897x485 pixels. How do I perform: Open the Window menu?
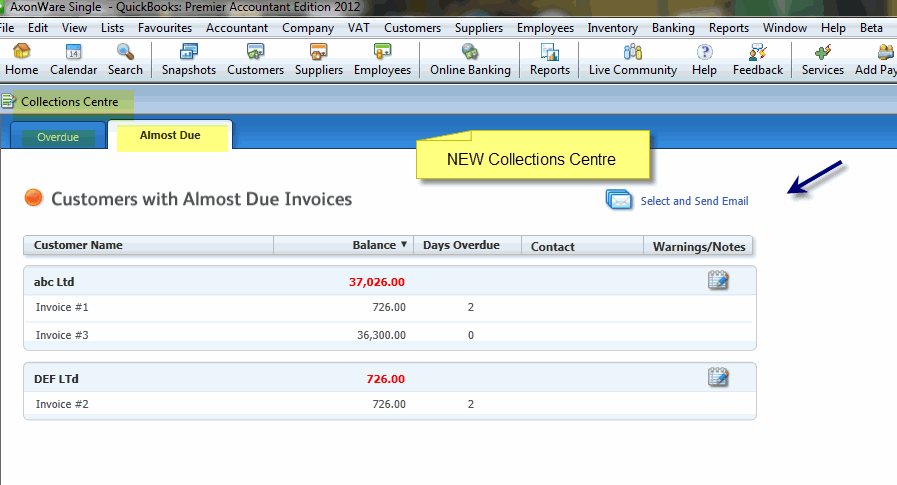pos(784,27)
